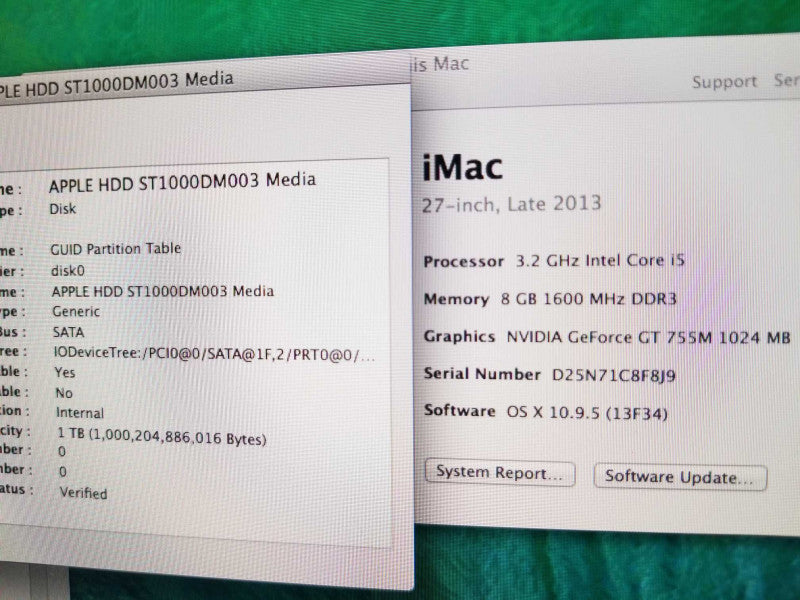Select 'GUID Partition Table' value
The width and height of the screenshot is (800, 600).
[x=115, y=249]
